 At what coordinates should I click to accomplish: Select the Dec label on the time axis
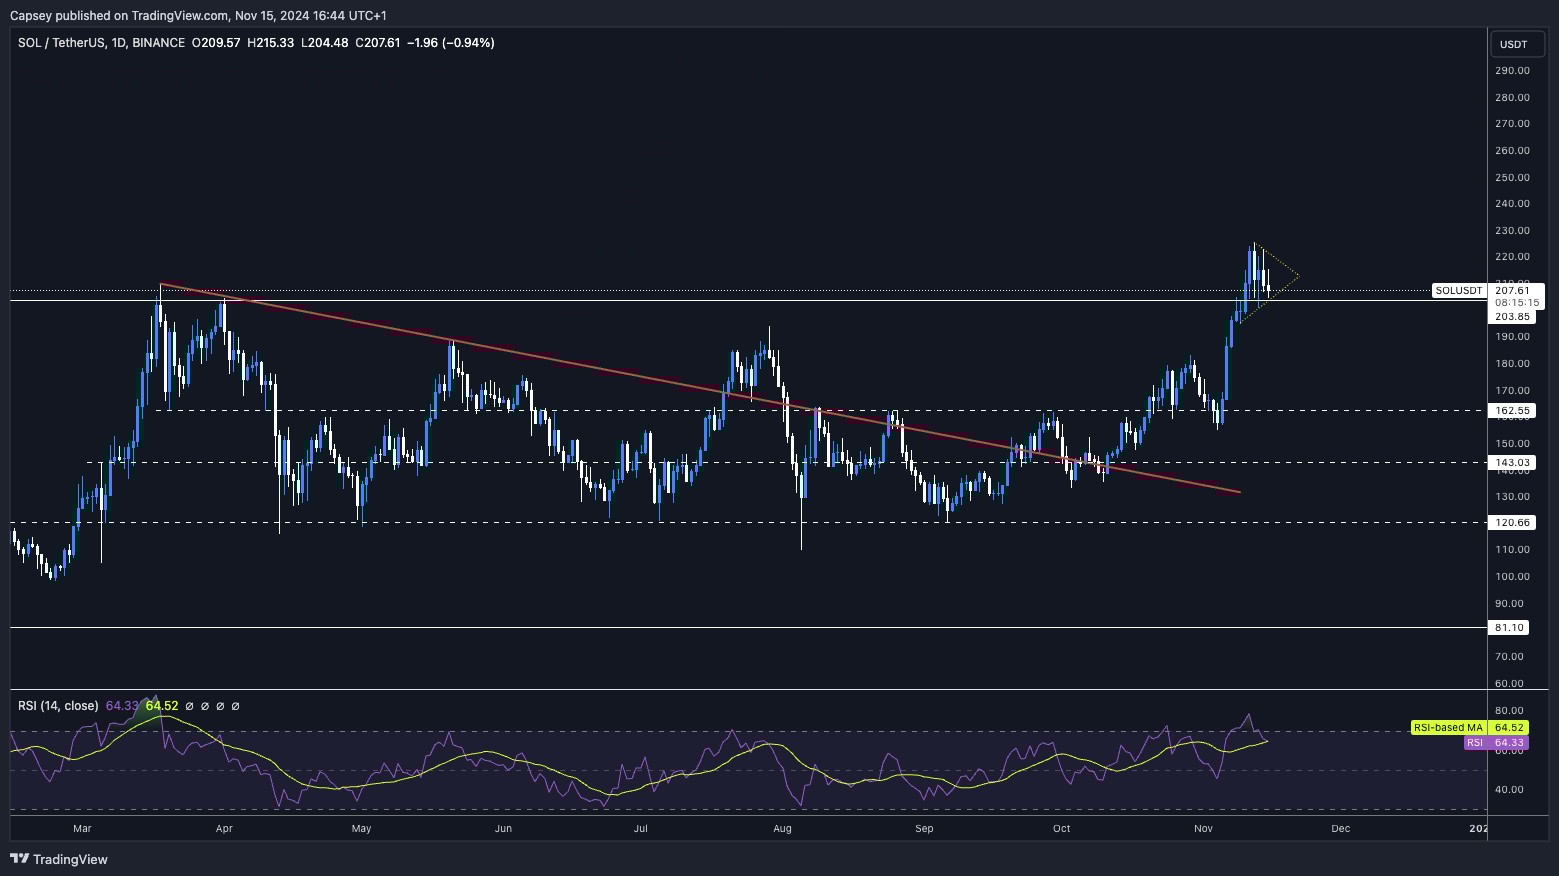click(x=1340, y=829)
